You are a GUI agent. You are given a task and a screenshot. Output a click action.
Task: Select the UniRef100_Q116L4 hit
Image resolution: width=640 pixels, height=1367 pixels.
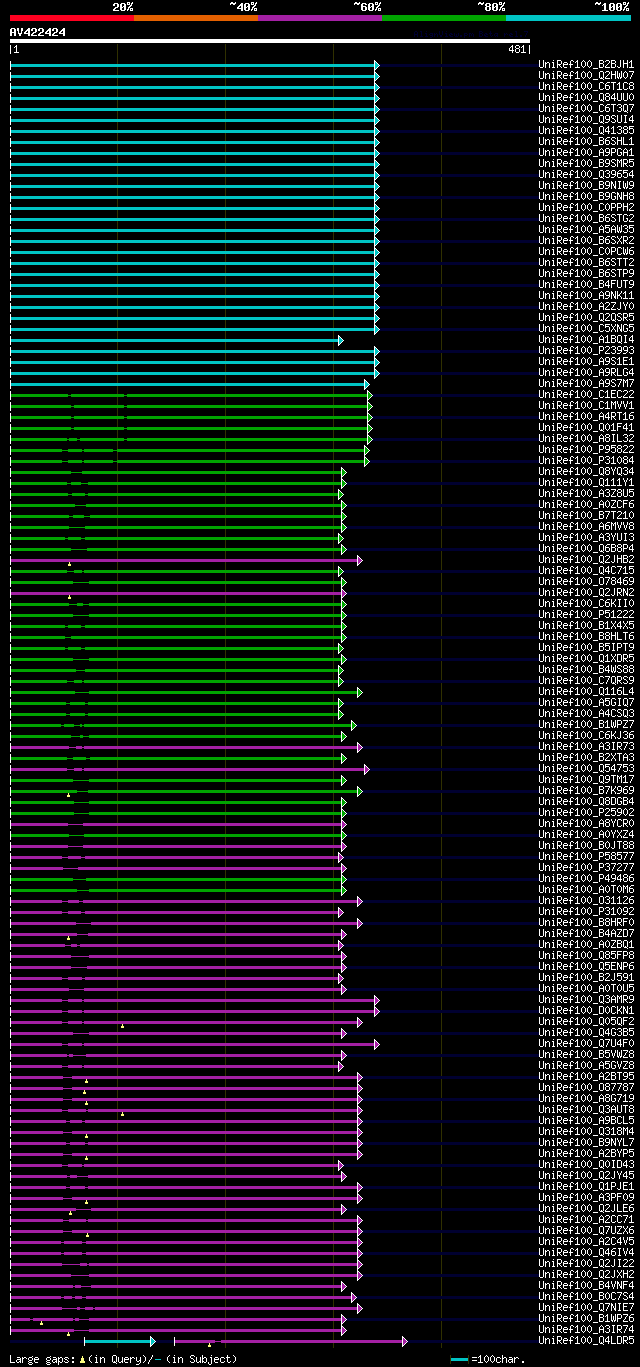[x=586, y=691]
